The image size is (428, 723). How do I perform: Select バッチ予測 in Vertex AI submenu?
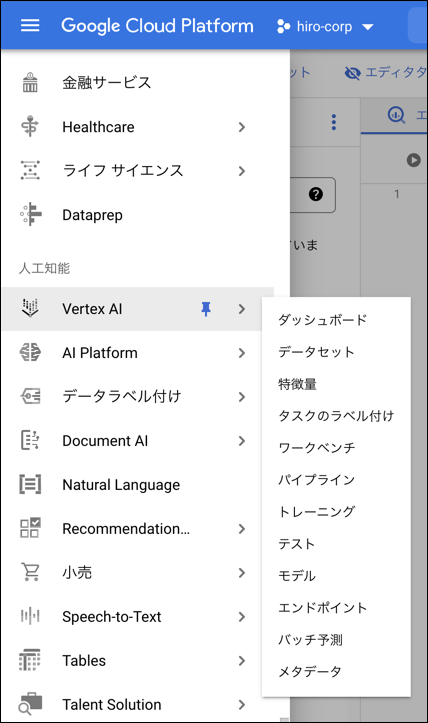point(310,640)
